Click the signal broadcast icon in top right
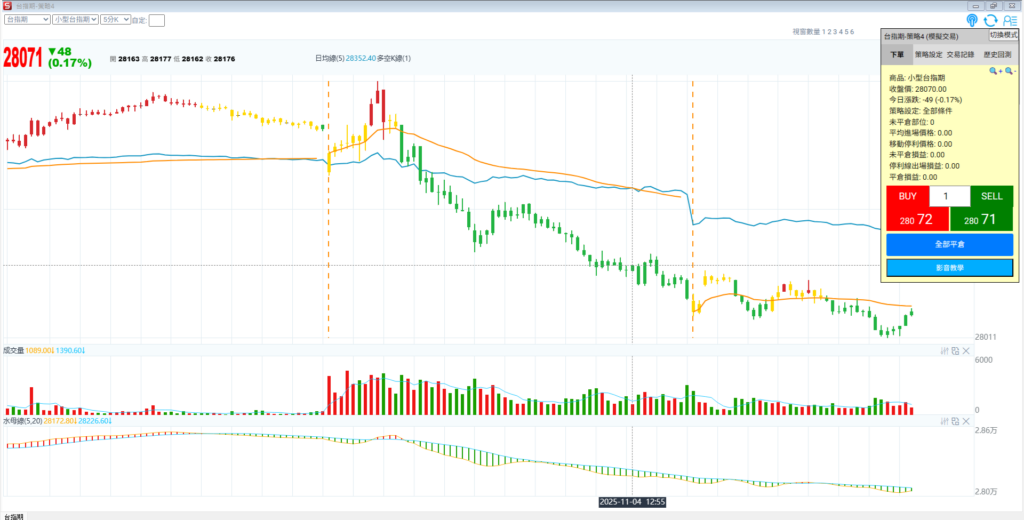Viewport: 1024px width, 520px height. tap(973, 20)
